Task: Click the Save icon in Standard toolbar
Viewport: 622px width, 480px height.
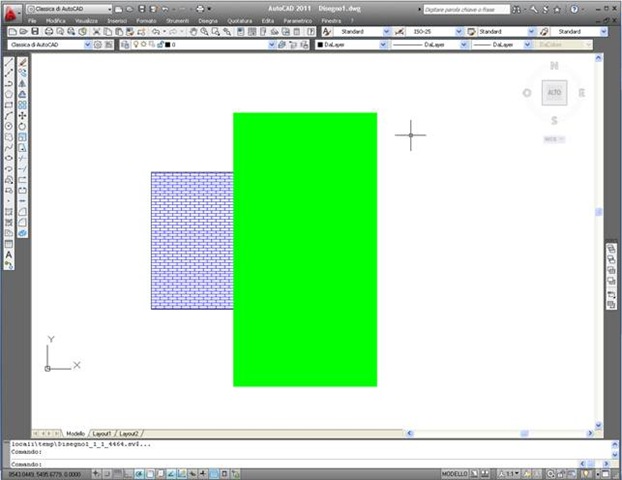Action: (x=35, y=31)
